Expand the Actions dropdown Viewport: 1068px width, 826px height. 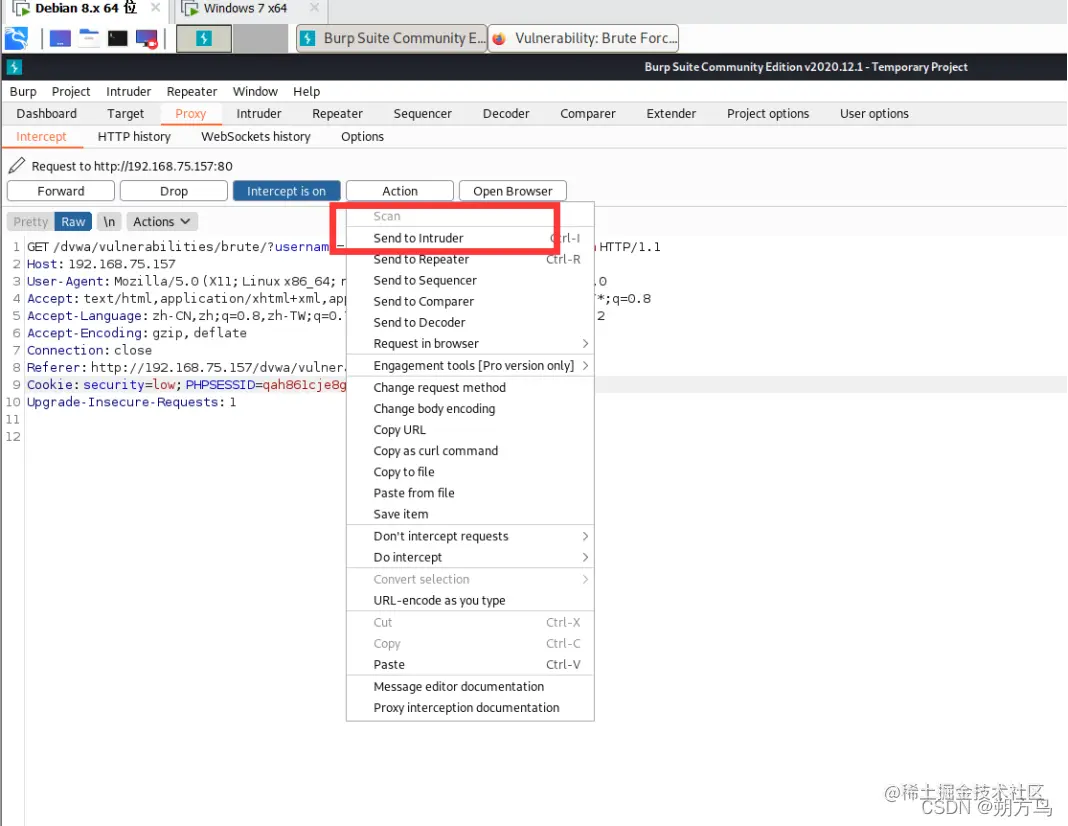point(162,222)
